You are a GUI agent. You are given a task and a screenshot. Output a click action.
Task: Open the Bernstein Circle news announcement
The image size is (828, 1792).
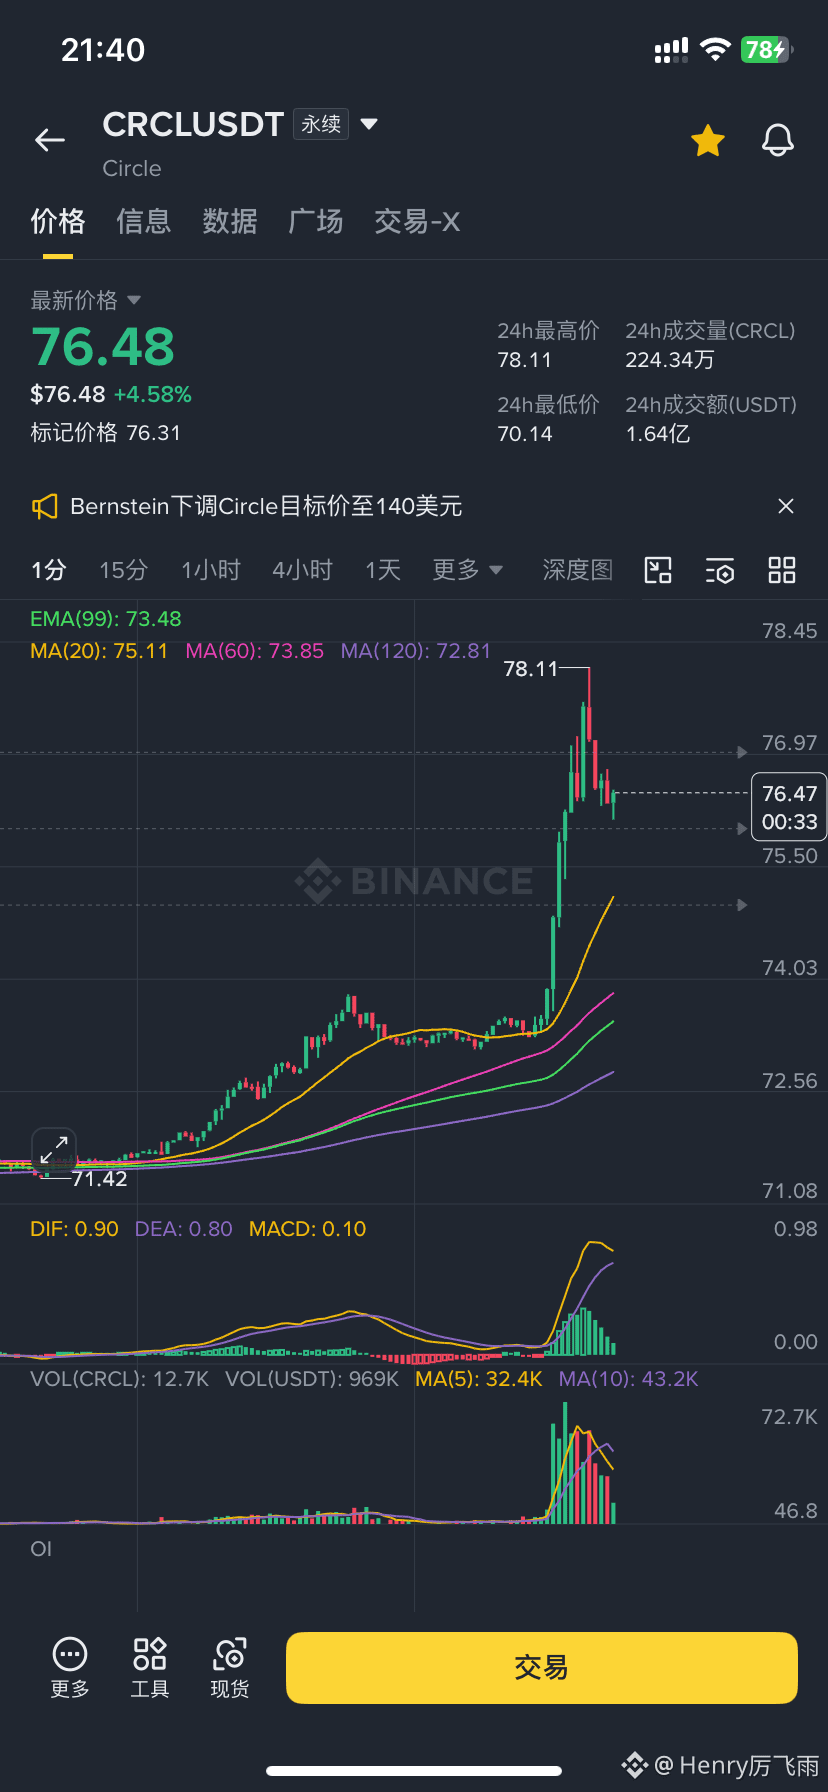click(266, 506)
